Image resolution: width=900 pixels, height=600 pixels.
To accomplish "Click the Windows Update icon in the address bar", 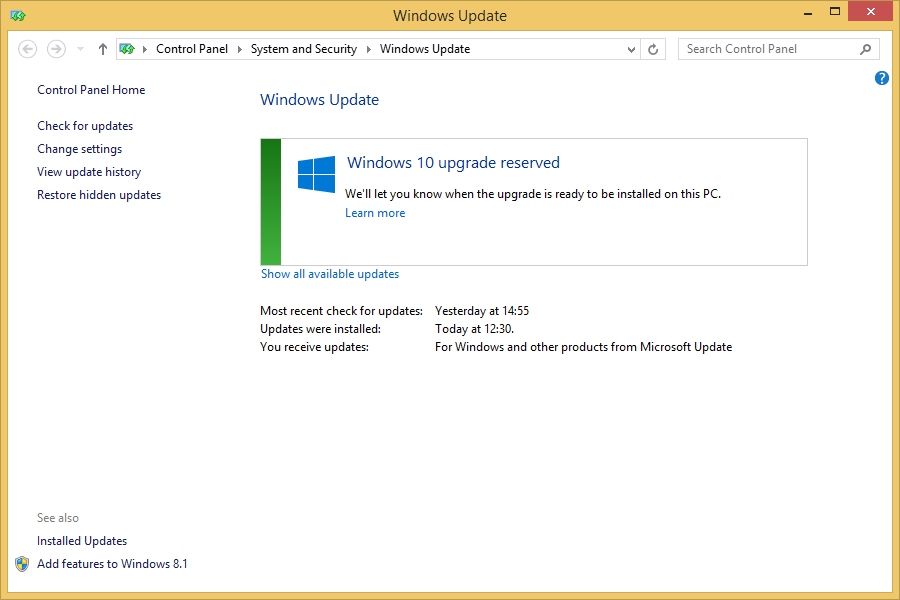I will (127, 49).
